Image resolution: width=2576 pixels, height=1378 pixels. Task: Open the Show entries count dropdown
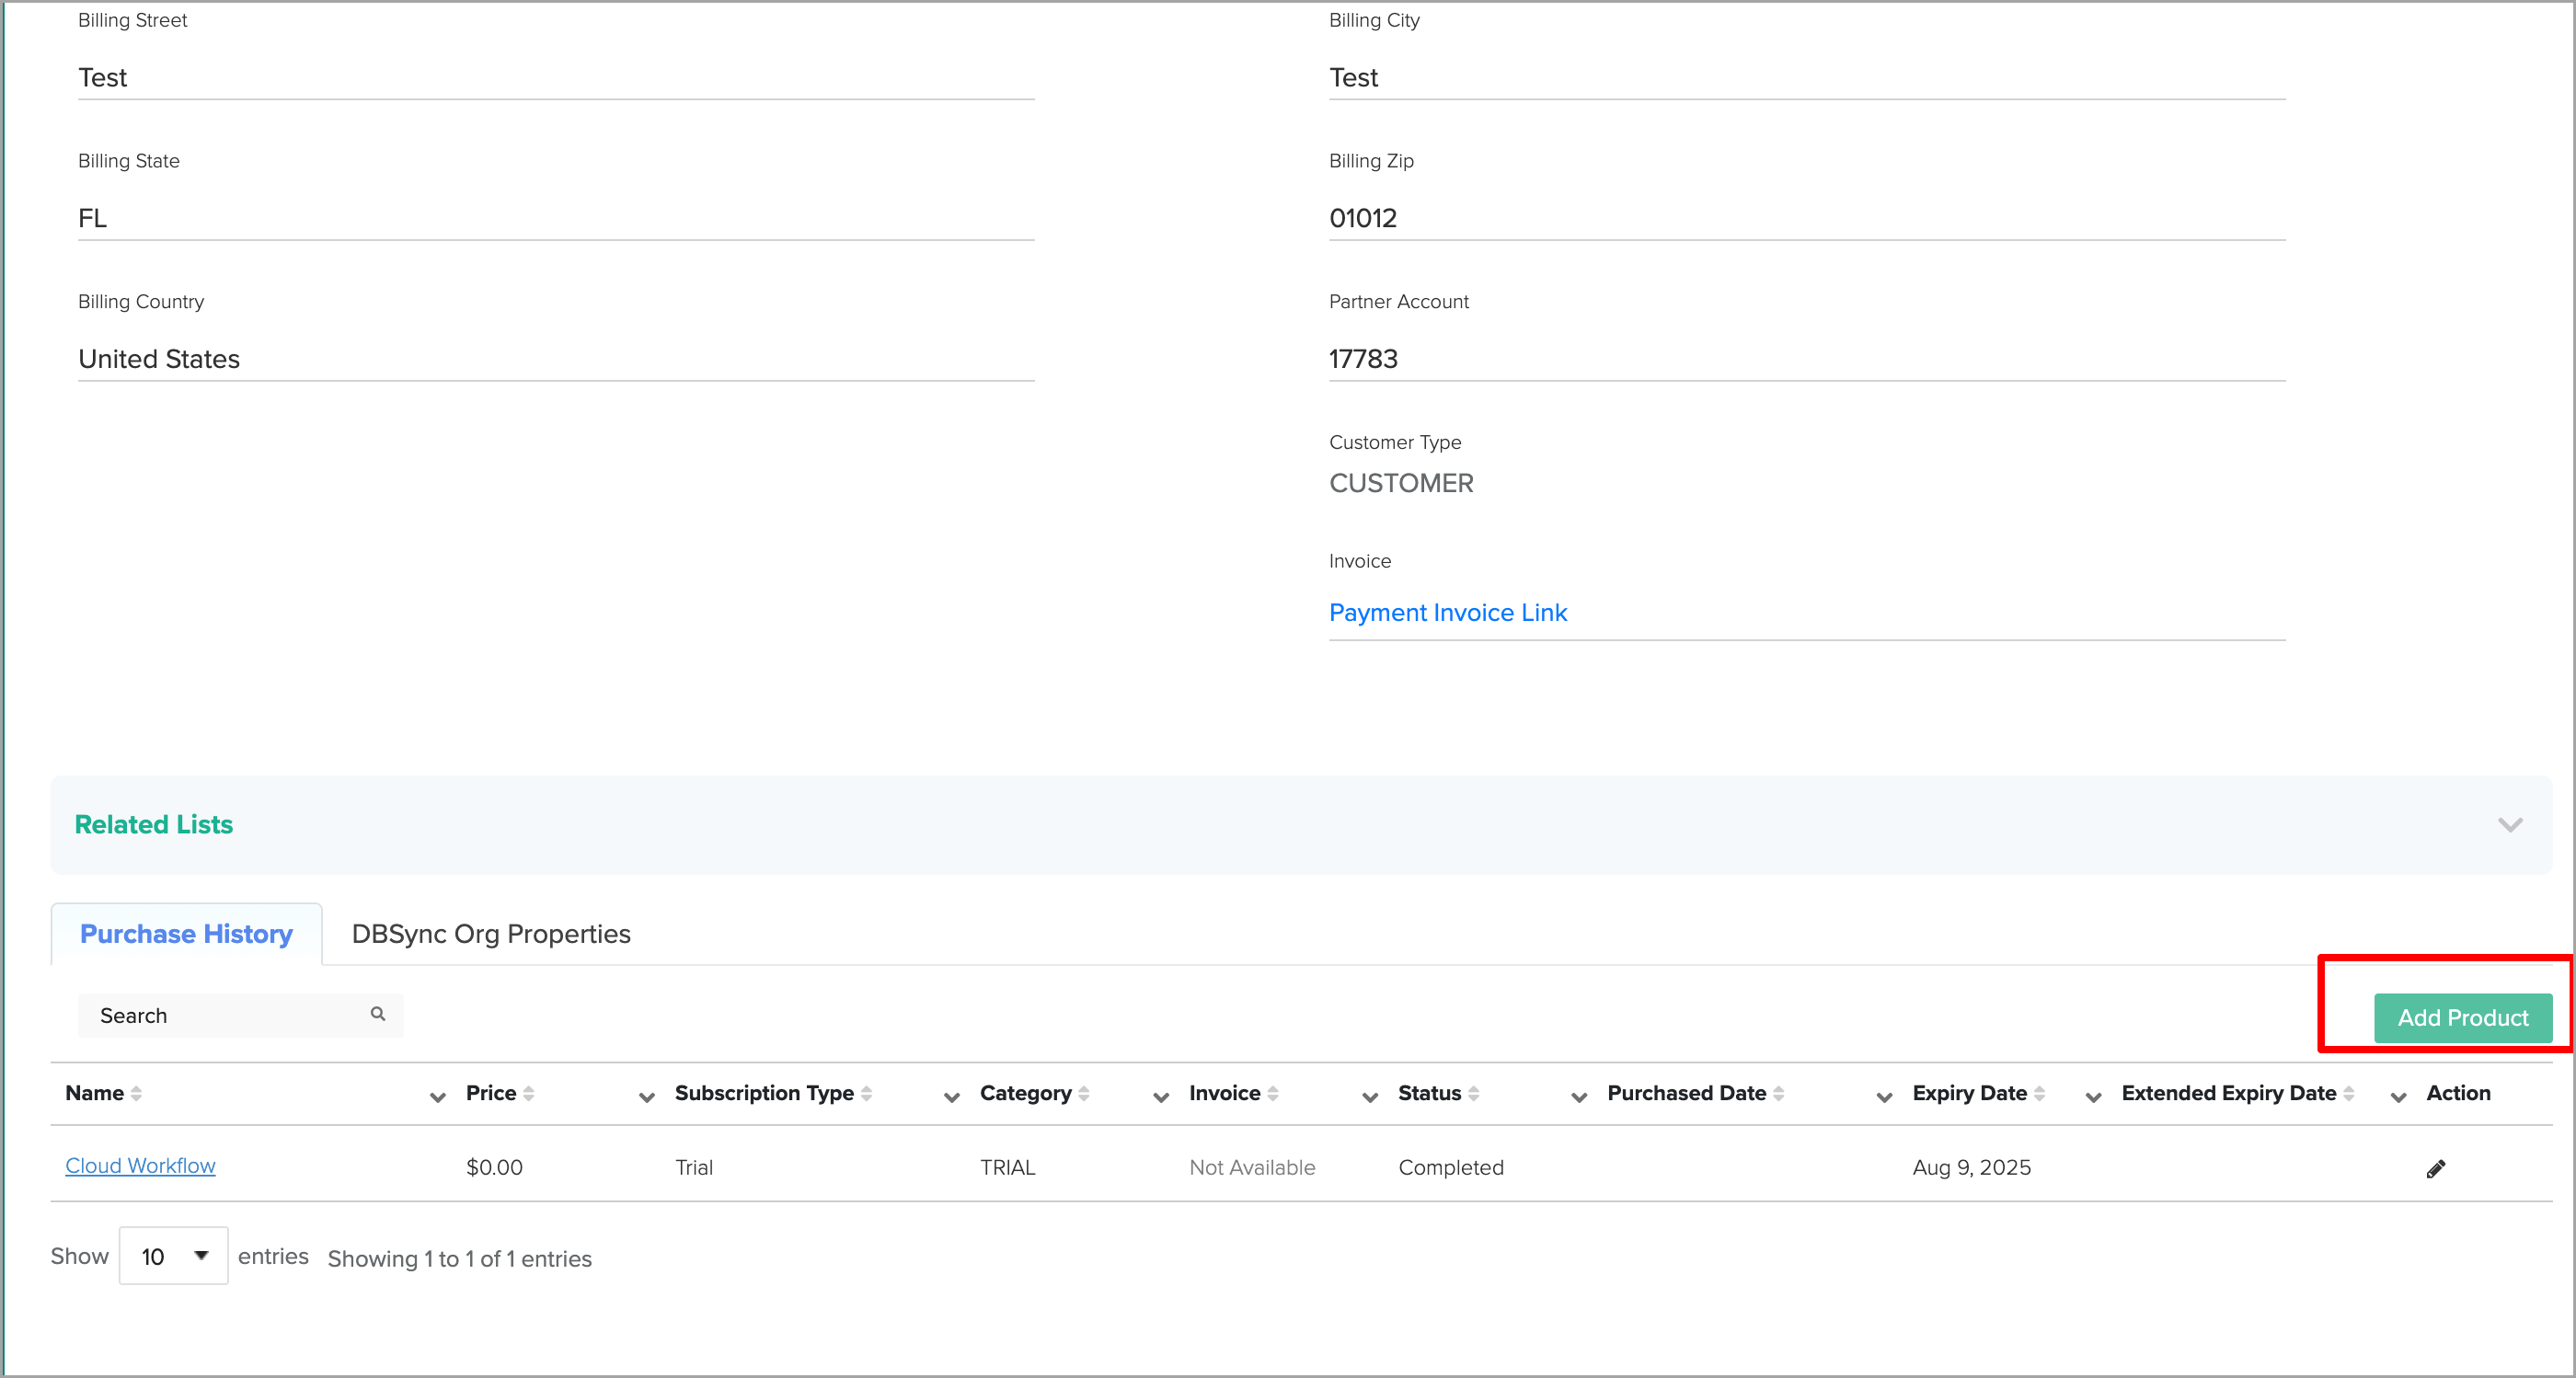point(174,1256)
